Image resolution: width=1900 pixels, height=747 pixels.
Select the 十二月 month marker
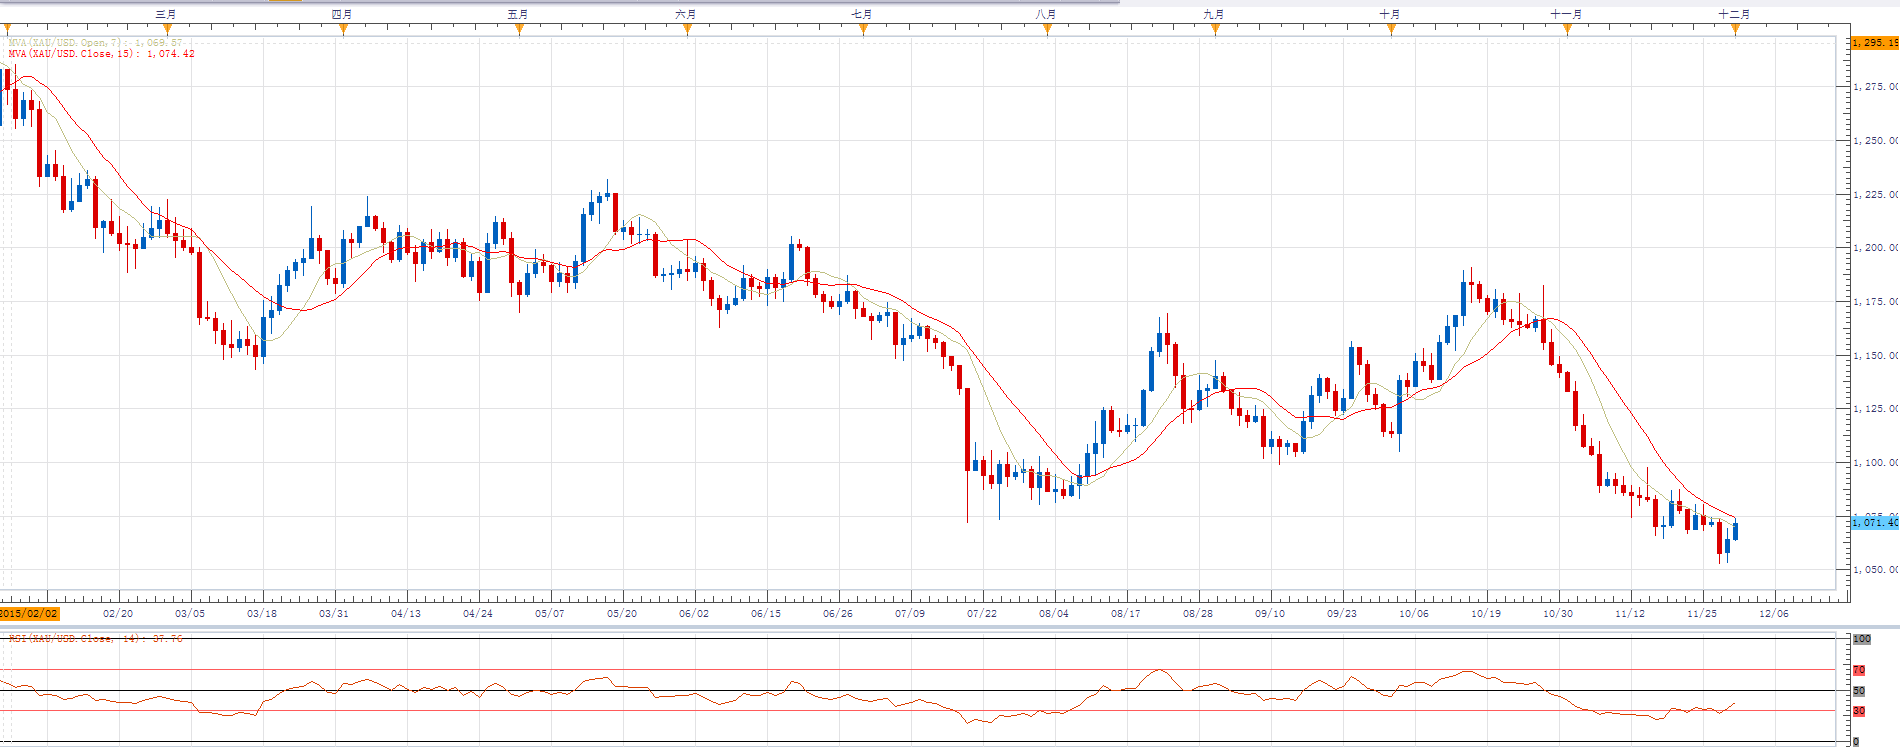point(1735,29)
